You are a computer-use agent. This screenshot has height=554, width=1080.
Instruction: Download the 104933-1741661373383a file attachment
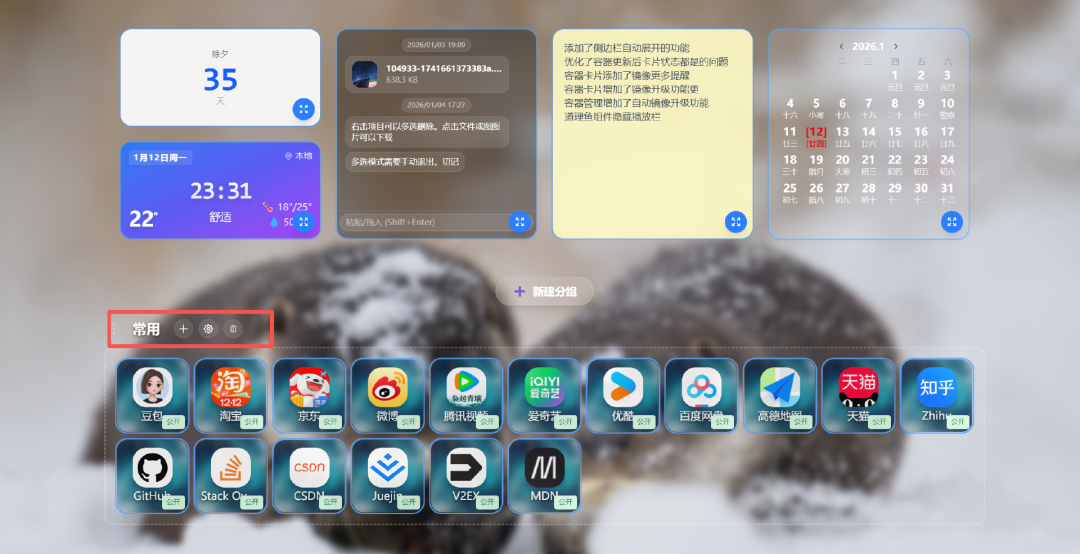427,74
